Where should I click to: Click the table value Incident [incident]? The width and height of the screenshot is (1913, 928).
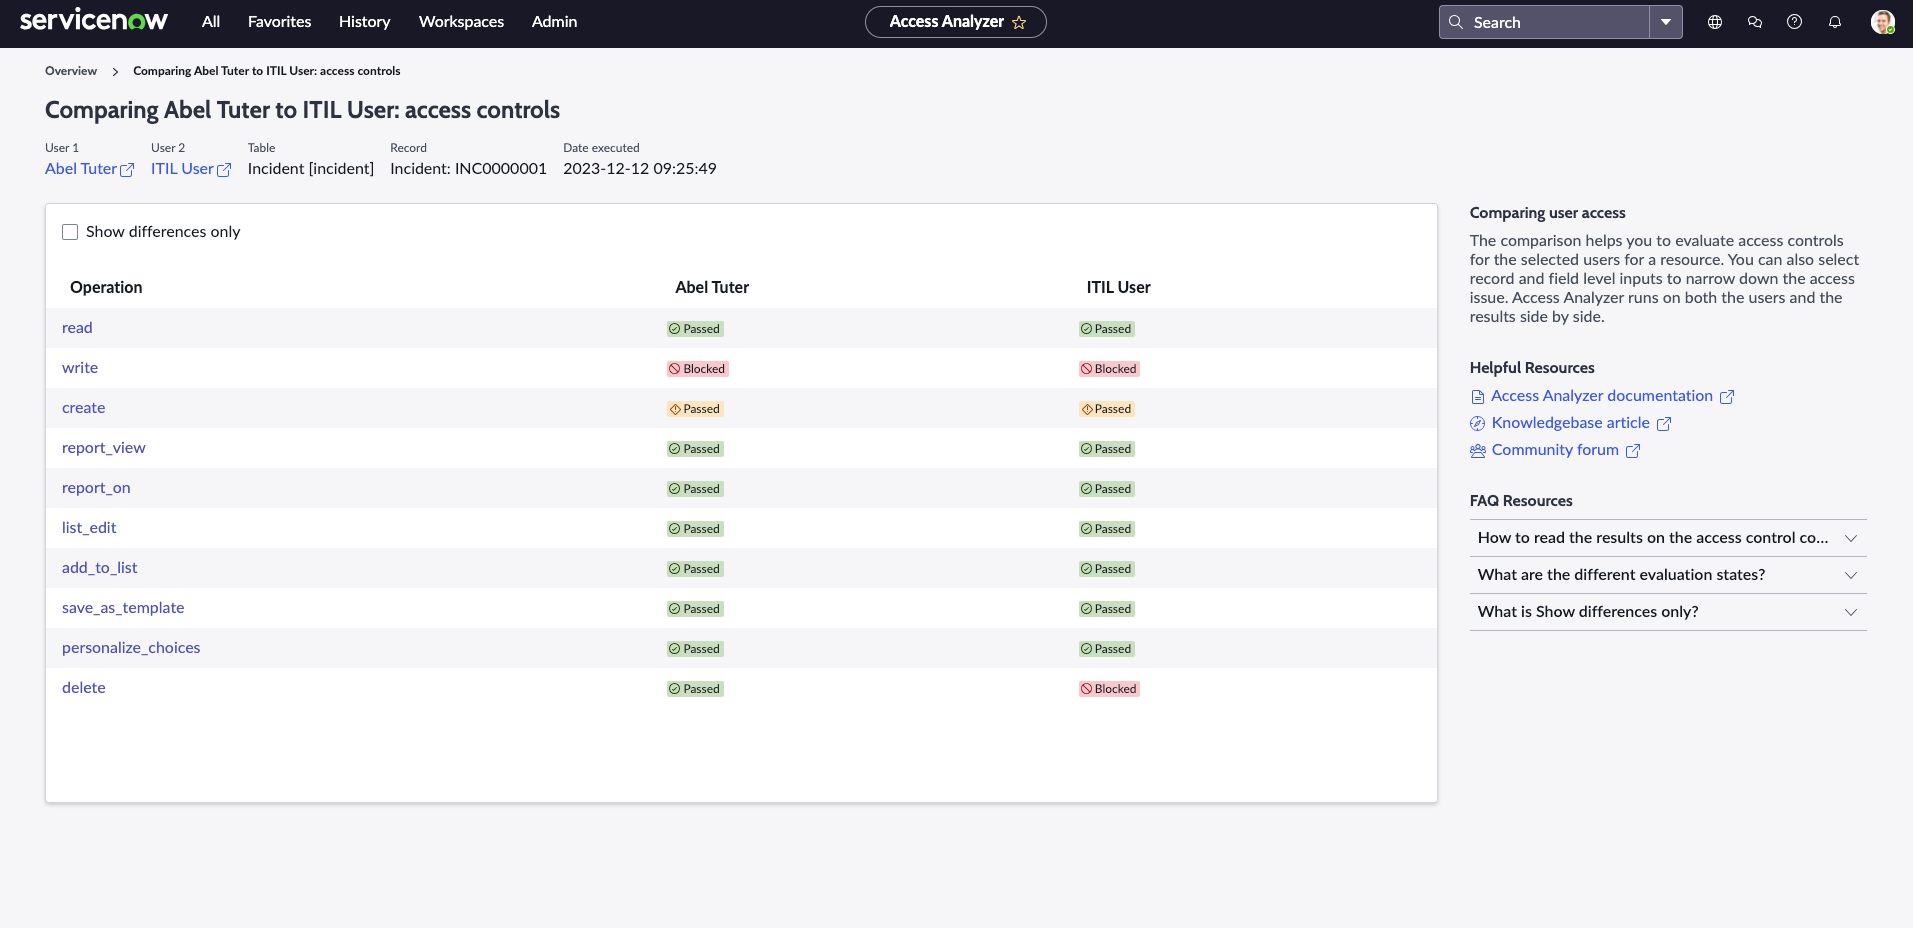311,169
